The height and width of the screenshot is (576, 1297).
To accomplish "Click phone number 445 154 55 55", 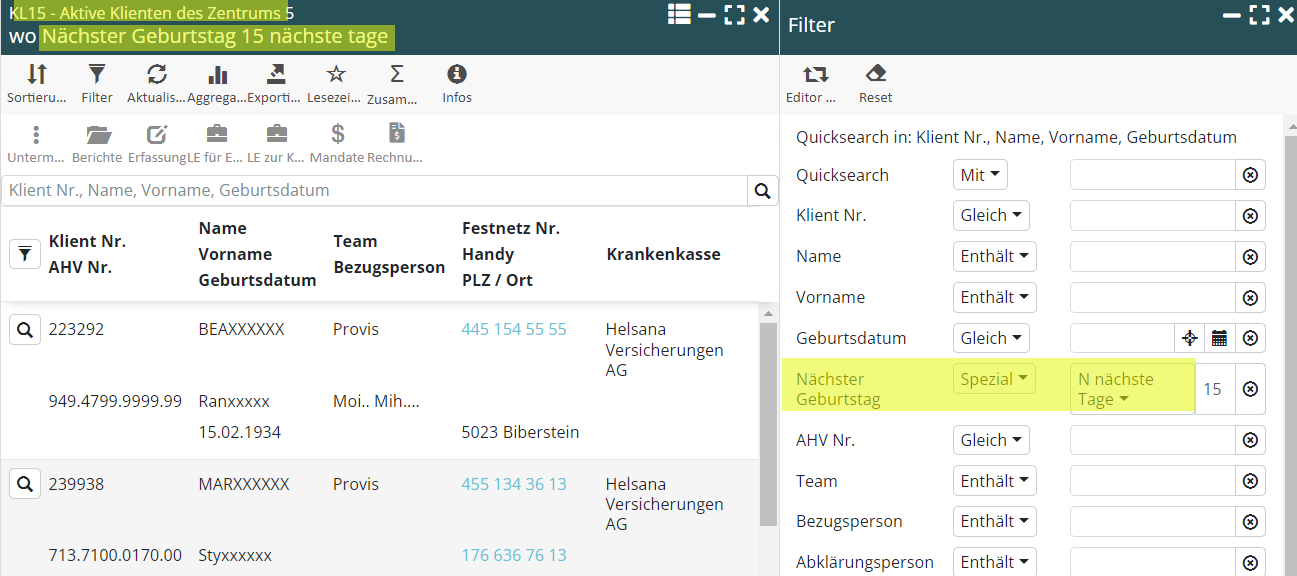I will [x=514, y=329].
